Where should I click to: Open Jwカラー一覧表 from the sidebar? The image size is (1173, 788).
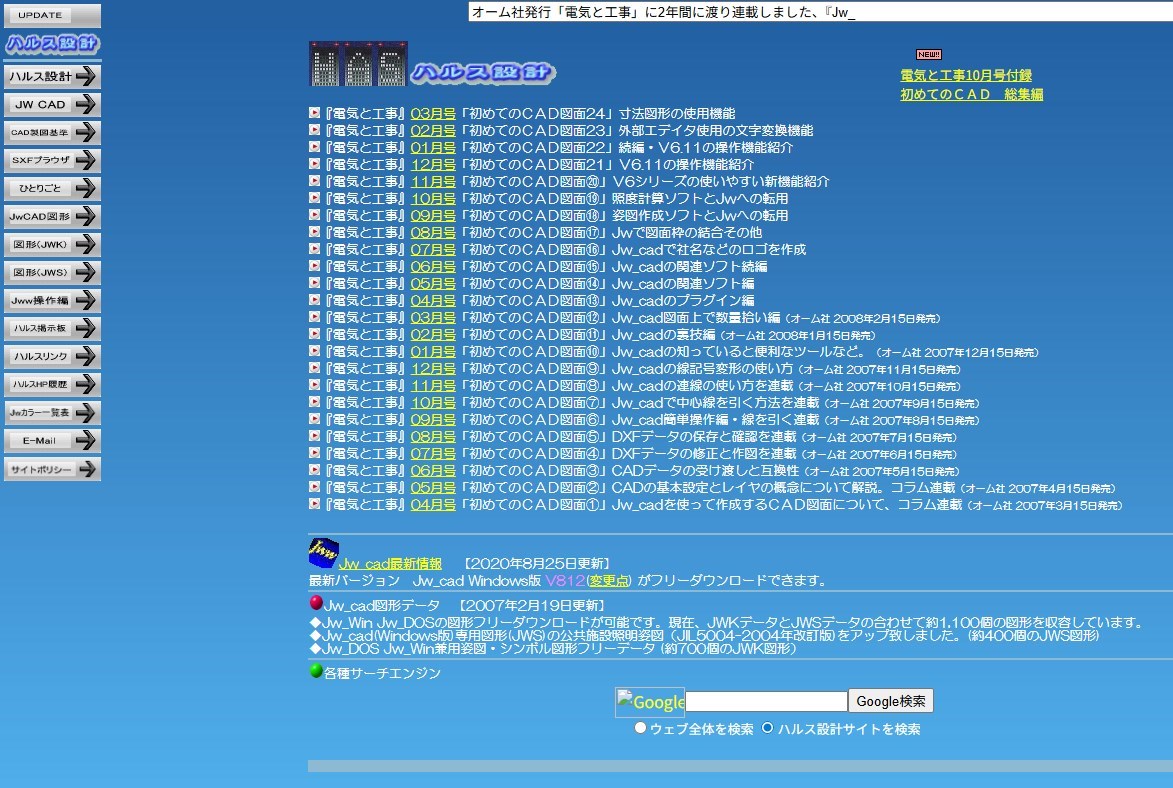pos(52,412)
